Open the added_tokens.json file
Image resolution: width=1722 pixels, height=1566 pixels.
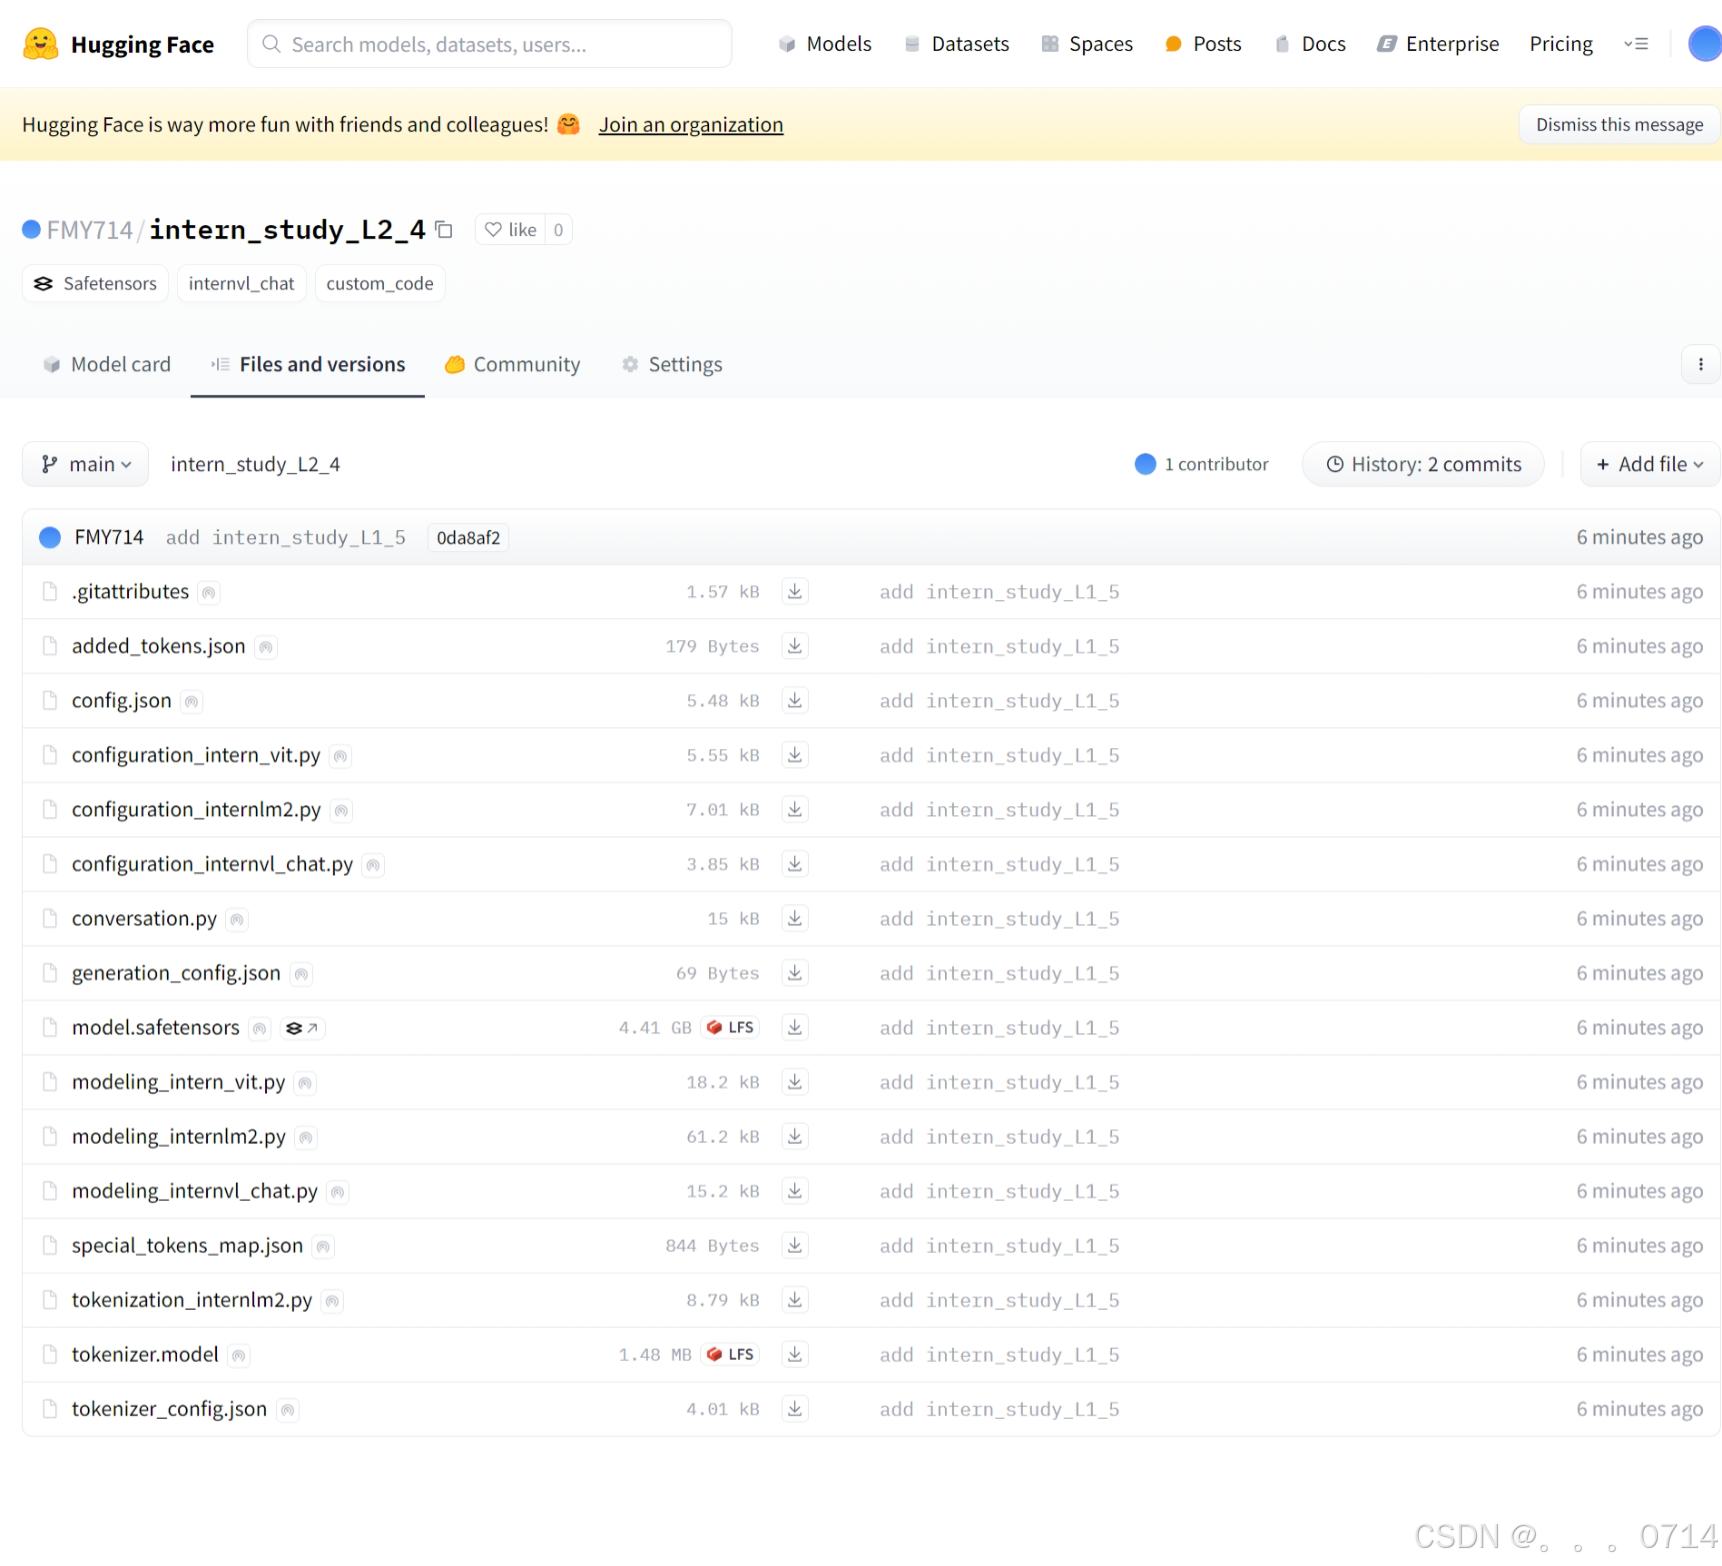[x=158, y=646]
